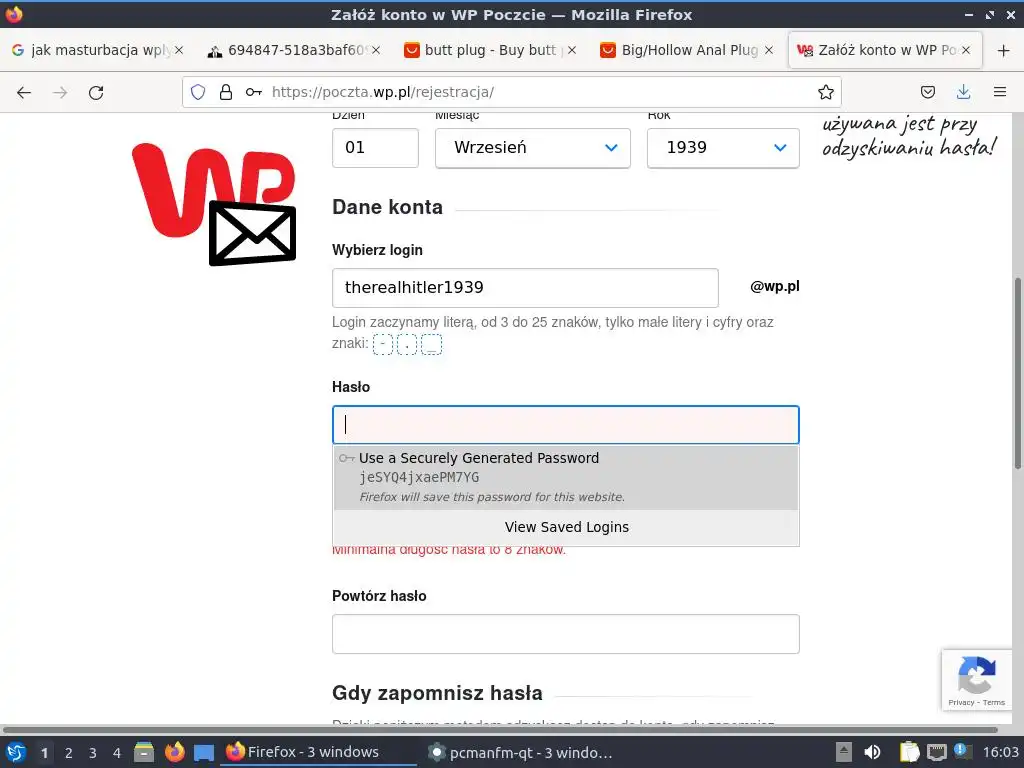Click the login field 'therealhitler1939'
The image size is (1024, 768).
[x=525, y=287]
